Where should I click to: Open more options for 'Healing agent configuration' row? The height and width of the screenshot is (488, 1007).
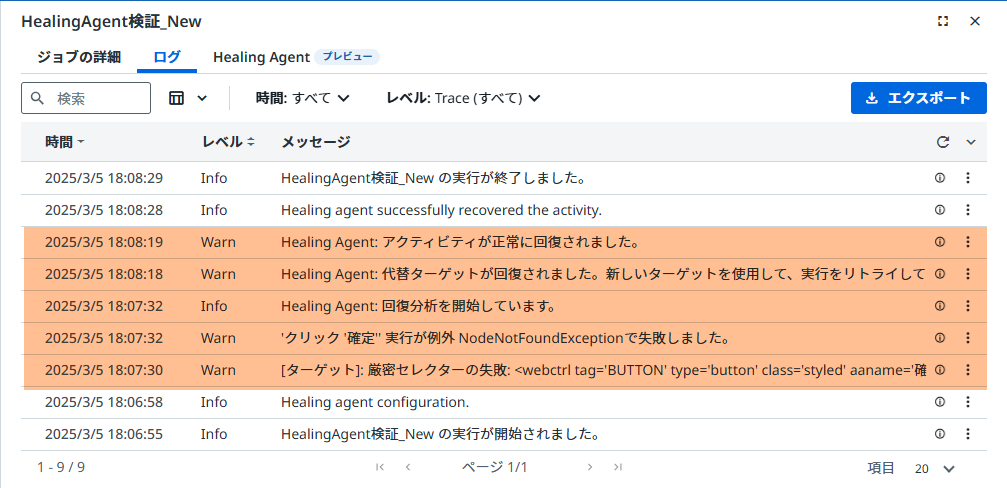tap(968, 402)
